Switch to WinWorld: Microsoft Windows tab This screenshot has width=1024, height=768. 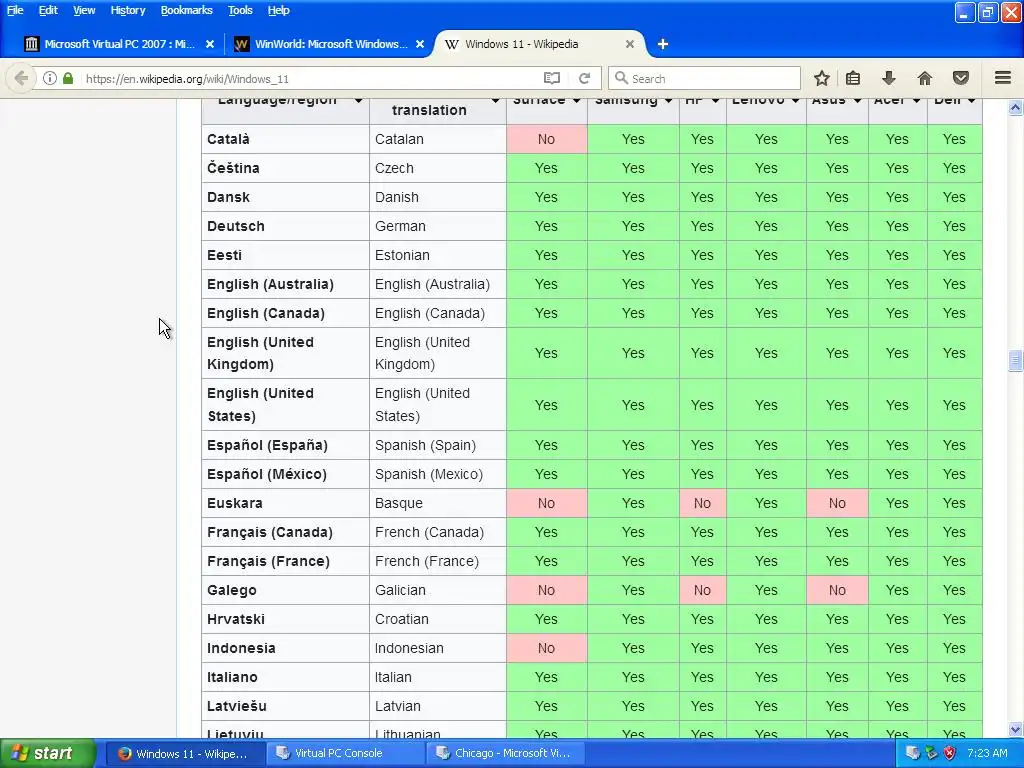(x=330, y=44)
